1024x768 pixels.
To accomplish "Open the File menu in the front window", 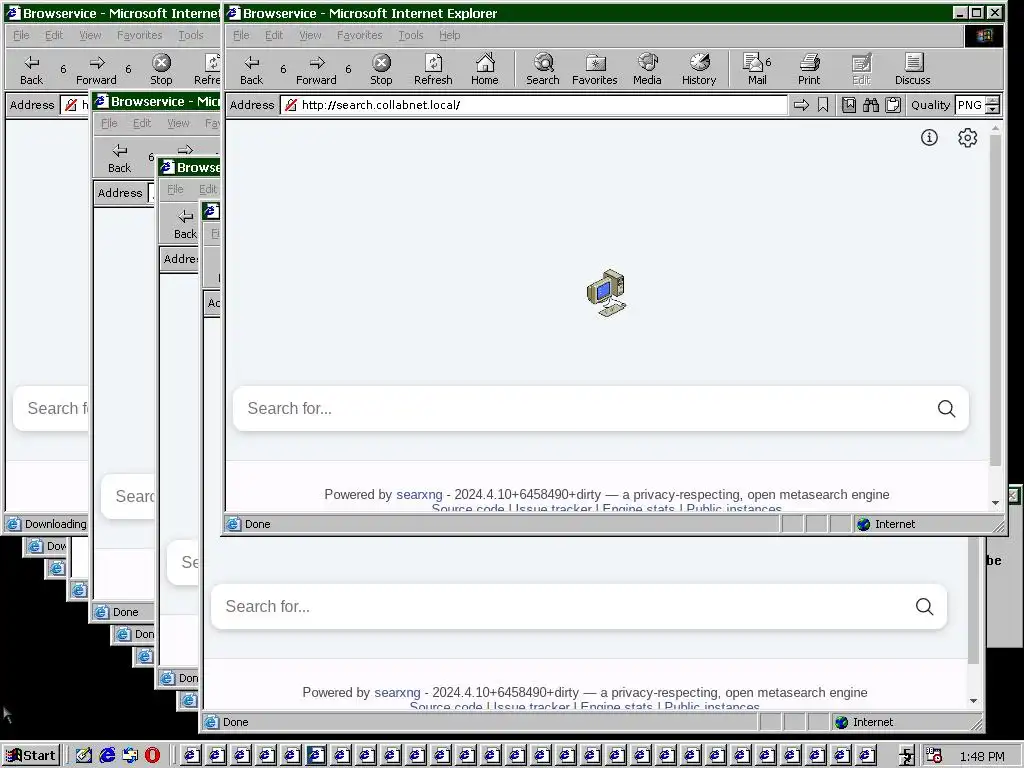I will pyautogui.click(x=241, y=35).
